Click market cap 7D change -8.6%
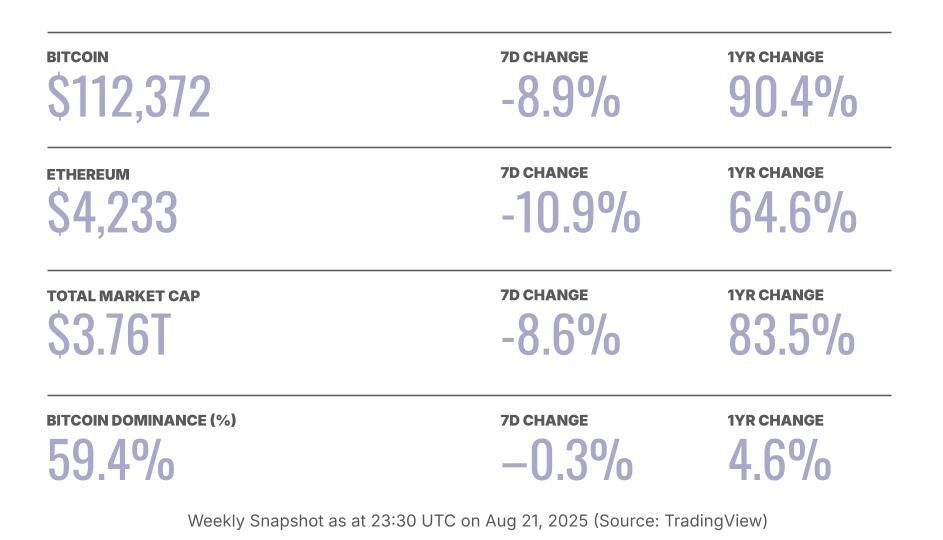This screenshot has width=943, height=540. pyautogui.click(x=560, y=337)
